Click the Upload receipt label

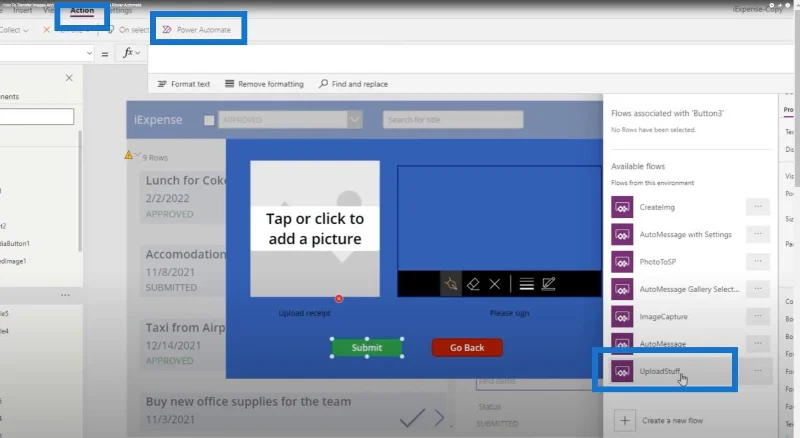pyautogui.click(x=305, y=313)
